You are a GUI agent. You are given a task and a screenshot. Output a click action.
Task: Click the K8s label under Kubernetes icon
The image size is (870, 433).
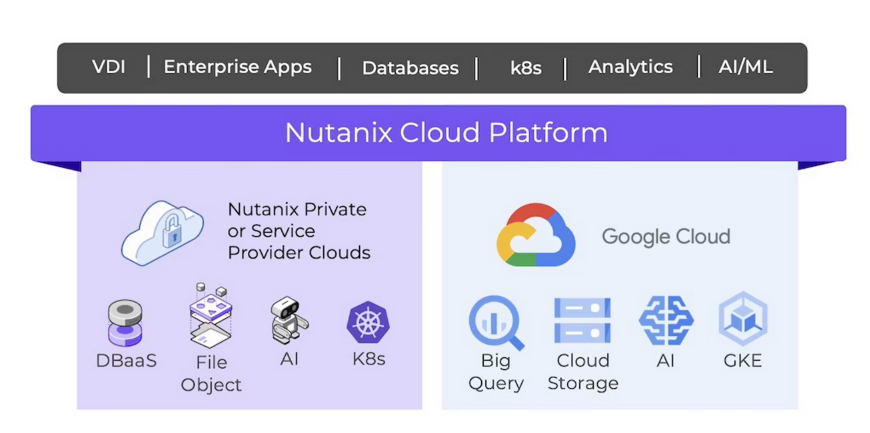(x=368, y=359)
